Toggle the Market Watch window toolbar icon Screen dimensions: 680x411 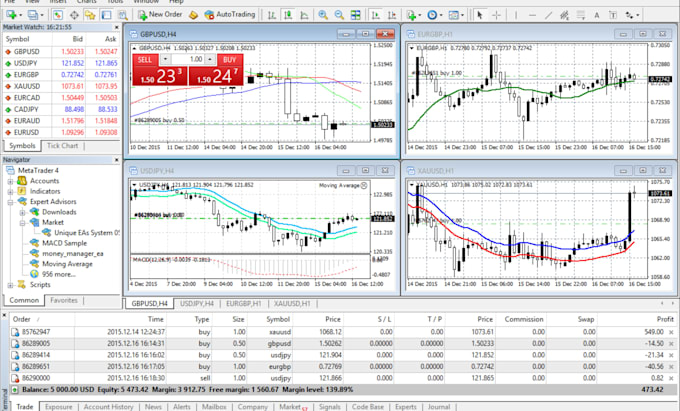coord(58,15)
